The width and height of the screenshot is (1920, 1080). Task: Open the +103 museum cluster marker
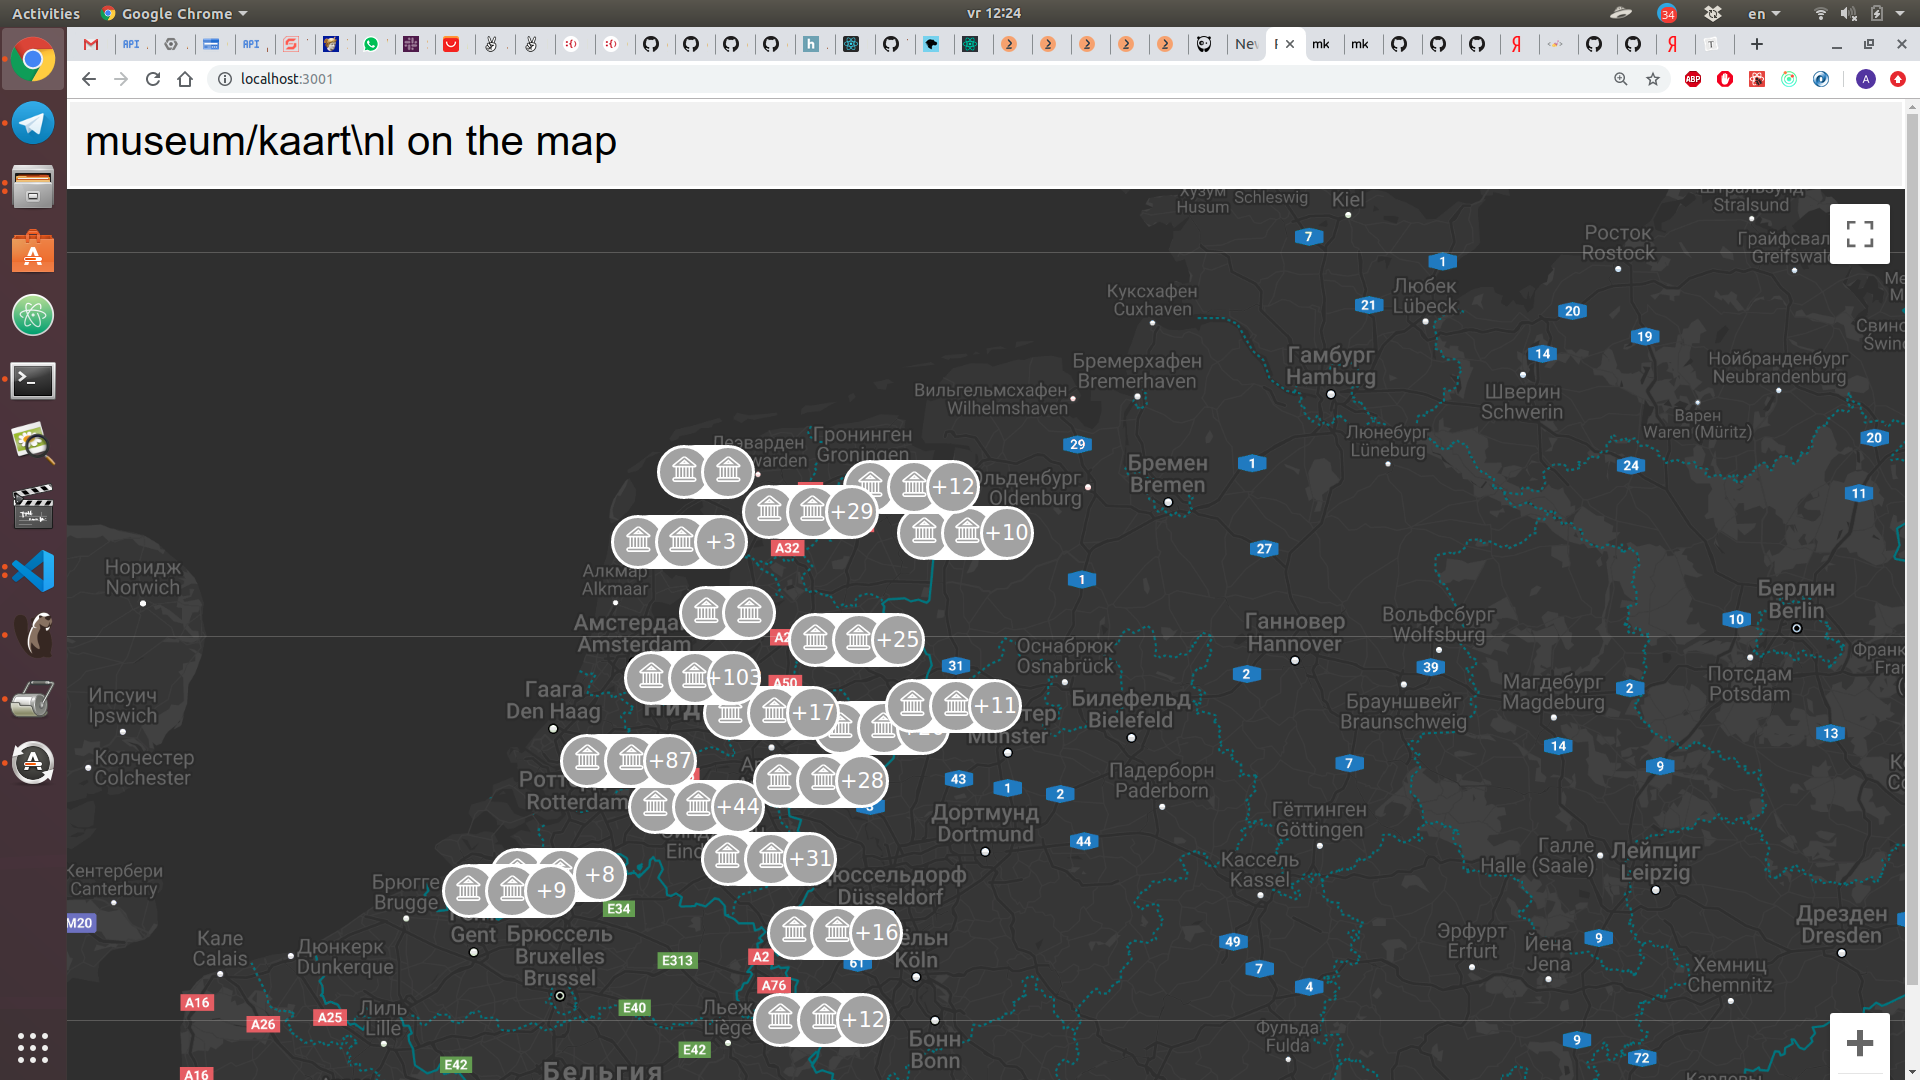[735, 677]
